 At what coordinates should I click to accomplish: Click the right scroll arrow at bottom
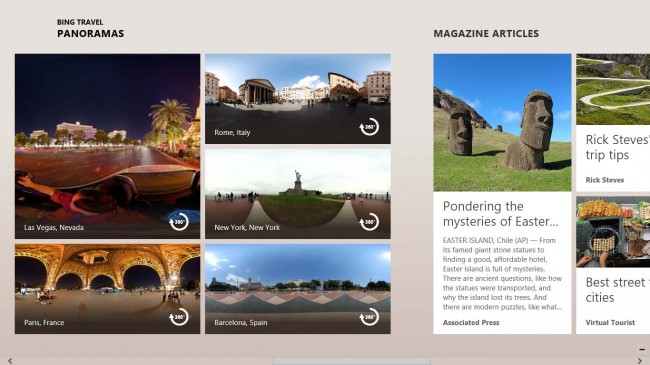(640, 361)
